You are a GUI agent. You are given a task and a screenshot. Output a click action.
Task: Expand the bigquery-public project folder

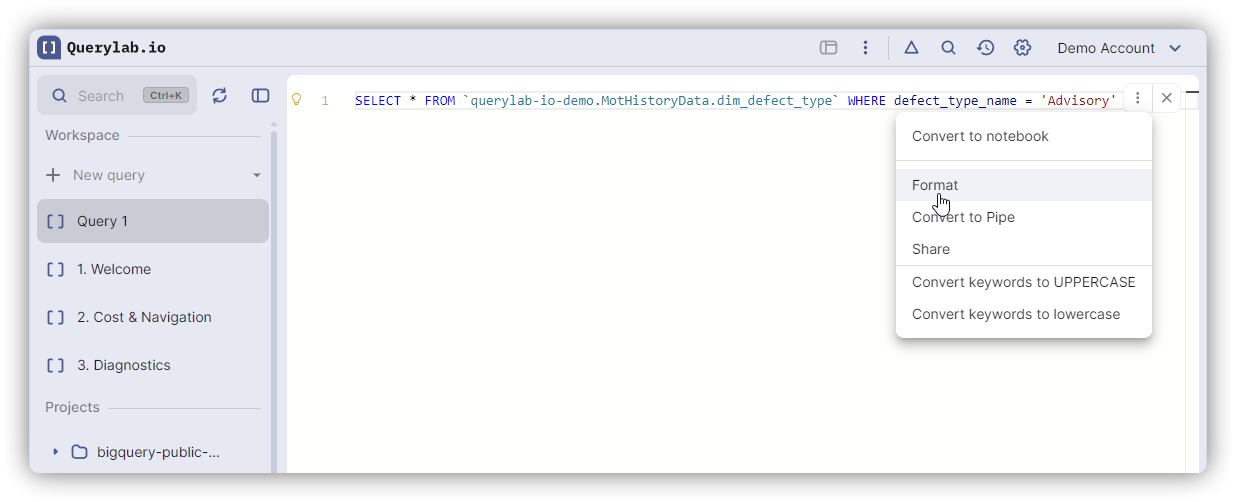click(x=56, y=452)
